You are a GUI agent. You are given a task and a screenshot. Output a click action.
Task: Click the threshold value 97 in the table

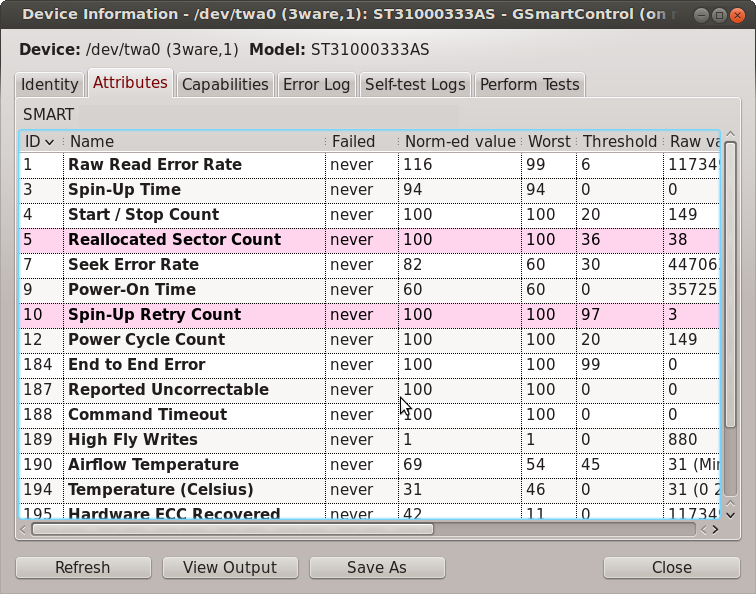(x=591, y=315)
